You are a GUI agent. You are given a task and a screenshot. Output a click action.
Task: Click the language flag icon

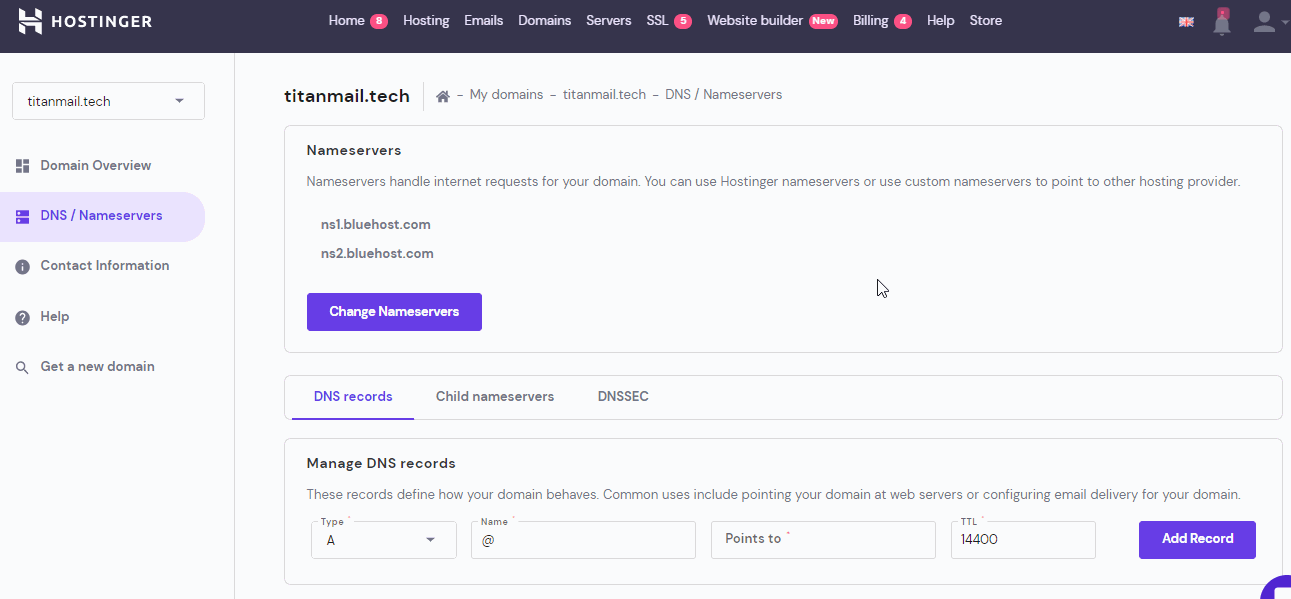point(1186,22)
